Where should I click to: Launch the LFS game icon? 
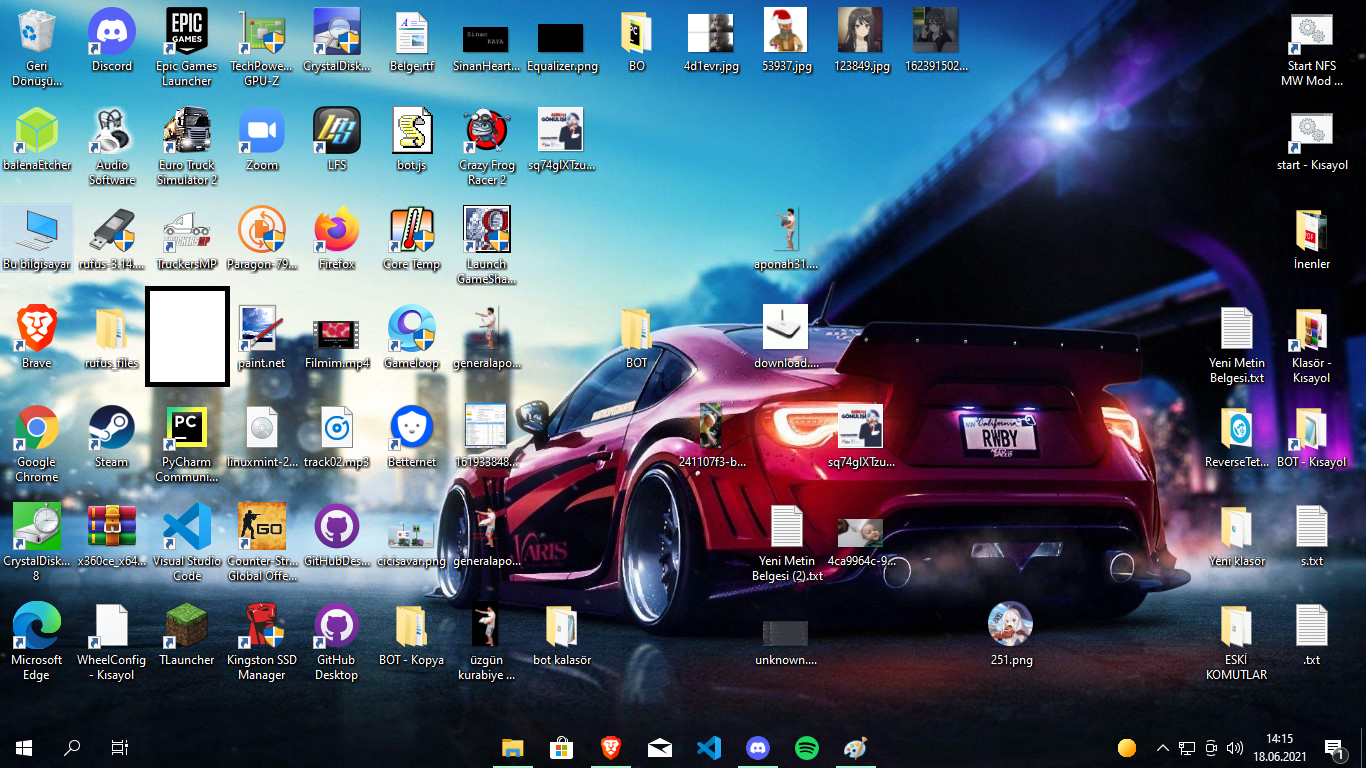pos(337,140)
